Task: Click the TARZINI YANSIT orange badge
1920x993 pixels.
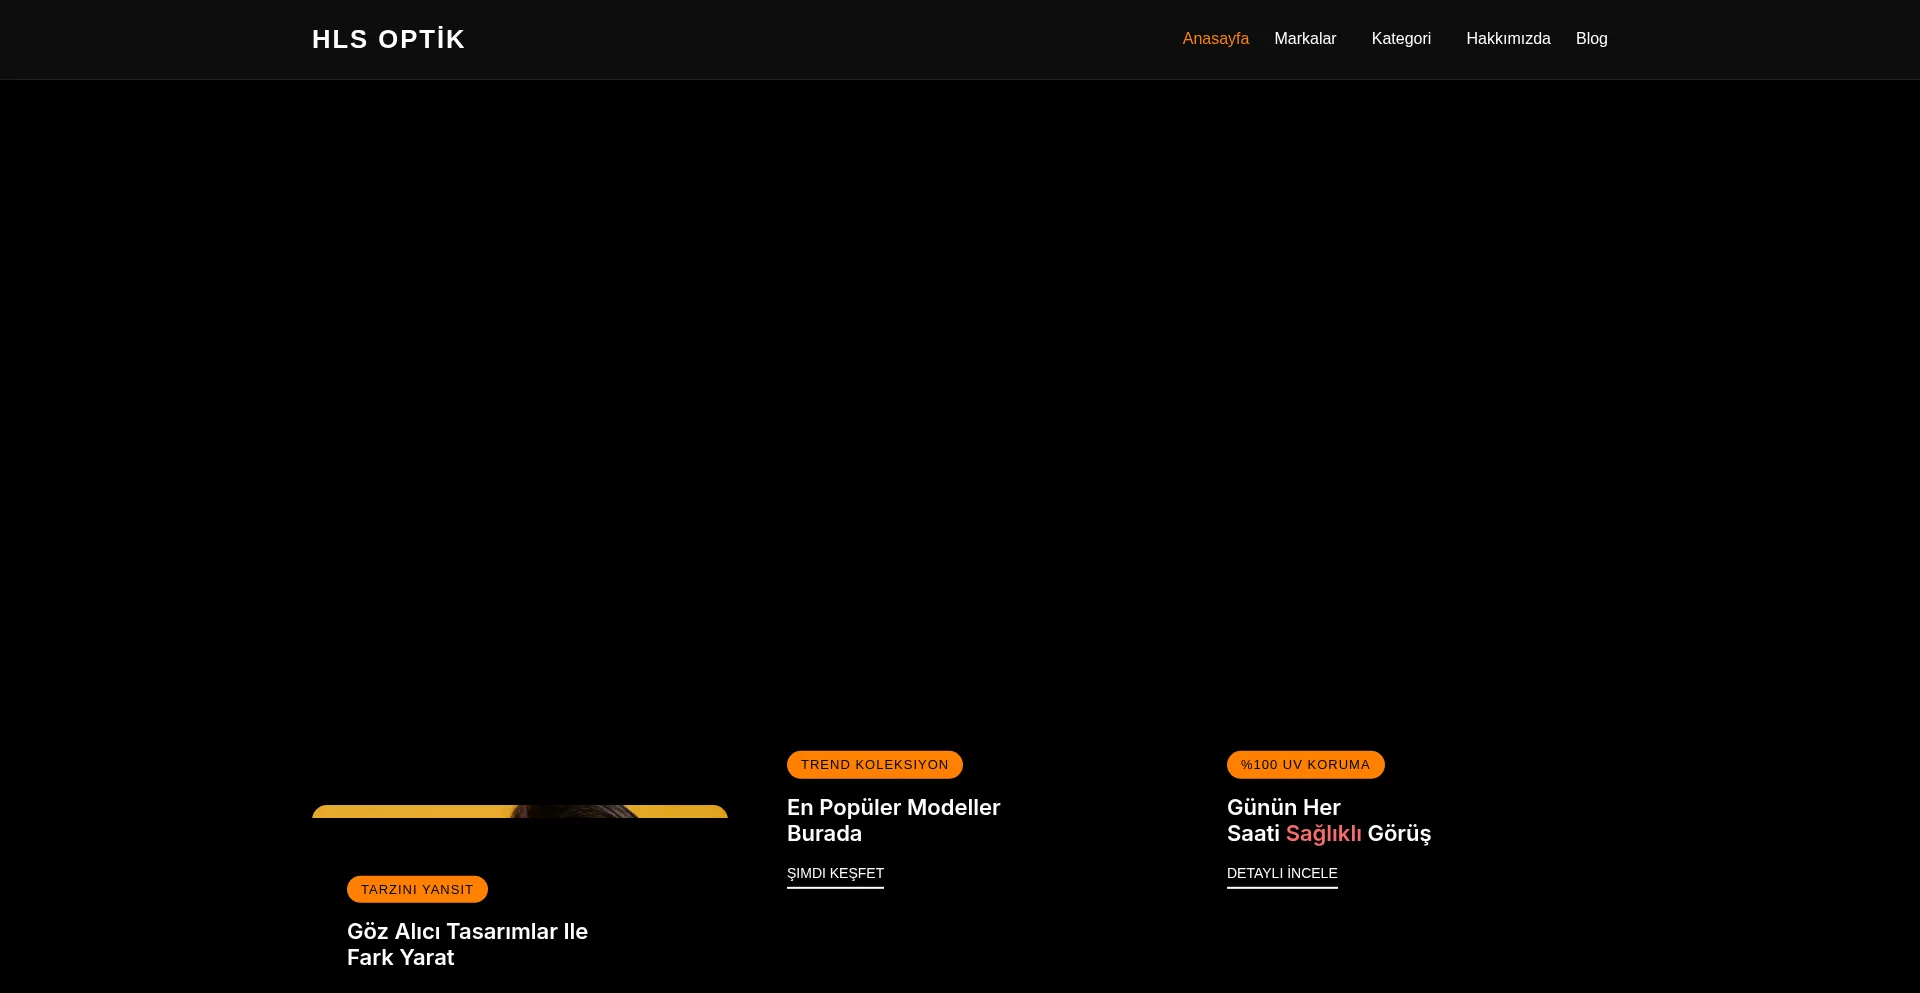Action: pos(417,890)
